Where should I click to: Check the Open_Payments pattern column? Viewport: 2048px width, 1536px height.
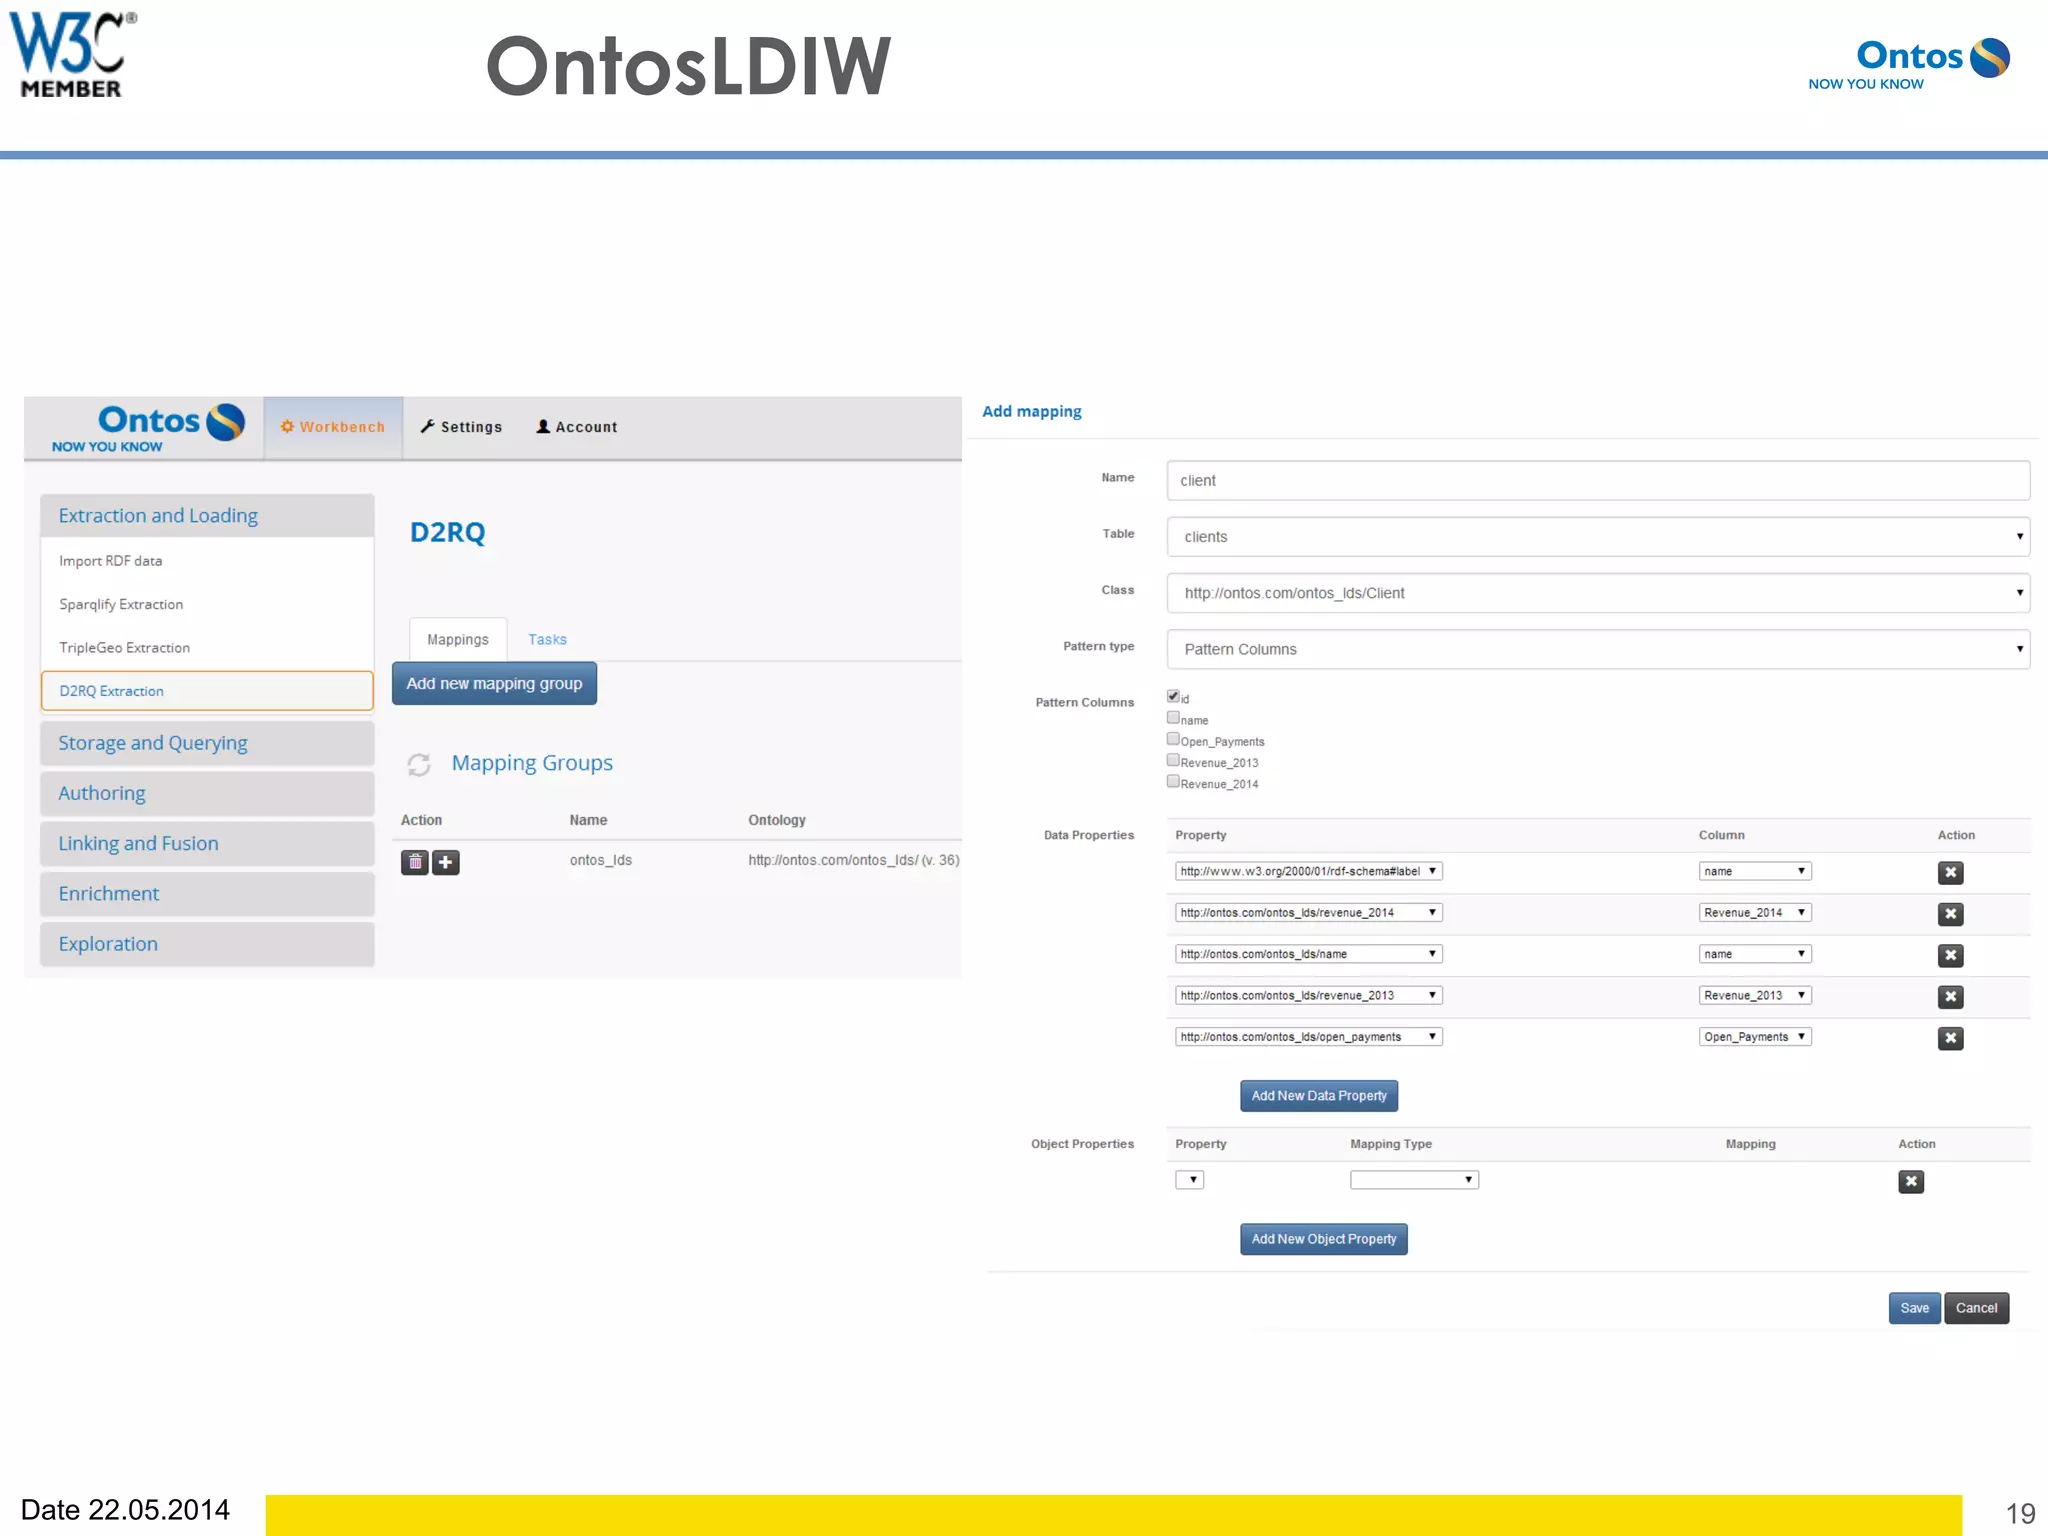[x=1173, y=739]
